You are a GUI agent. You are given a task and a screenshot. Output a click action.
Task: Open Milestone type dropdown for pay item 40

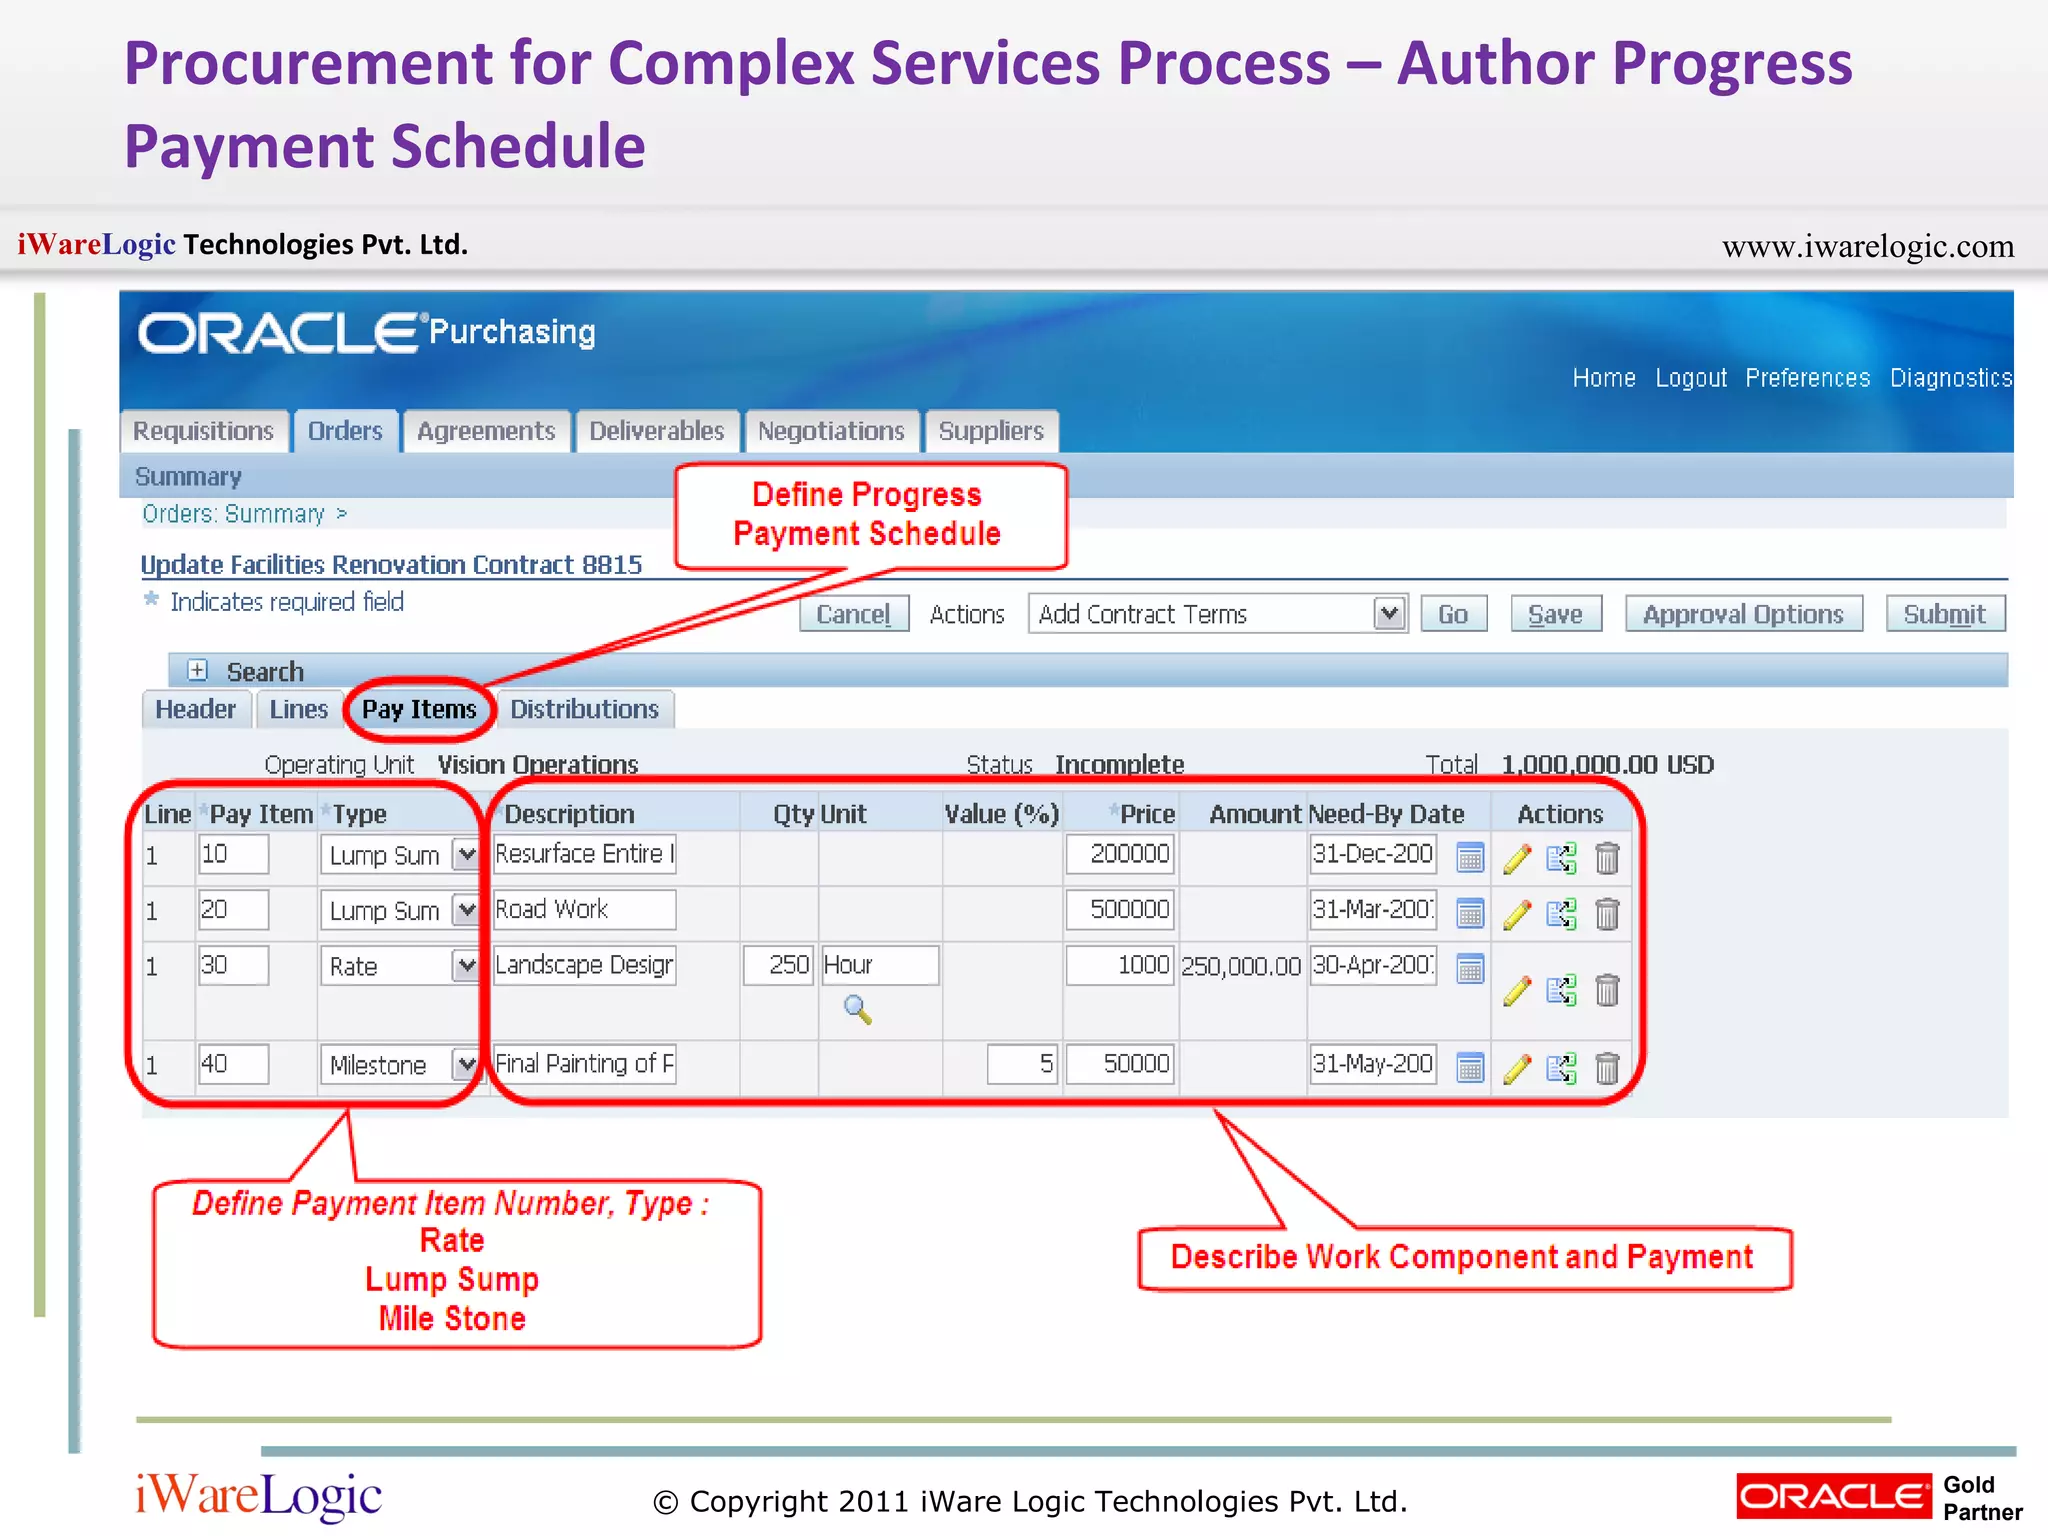[465, 1064]
